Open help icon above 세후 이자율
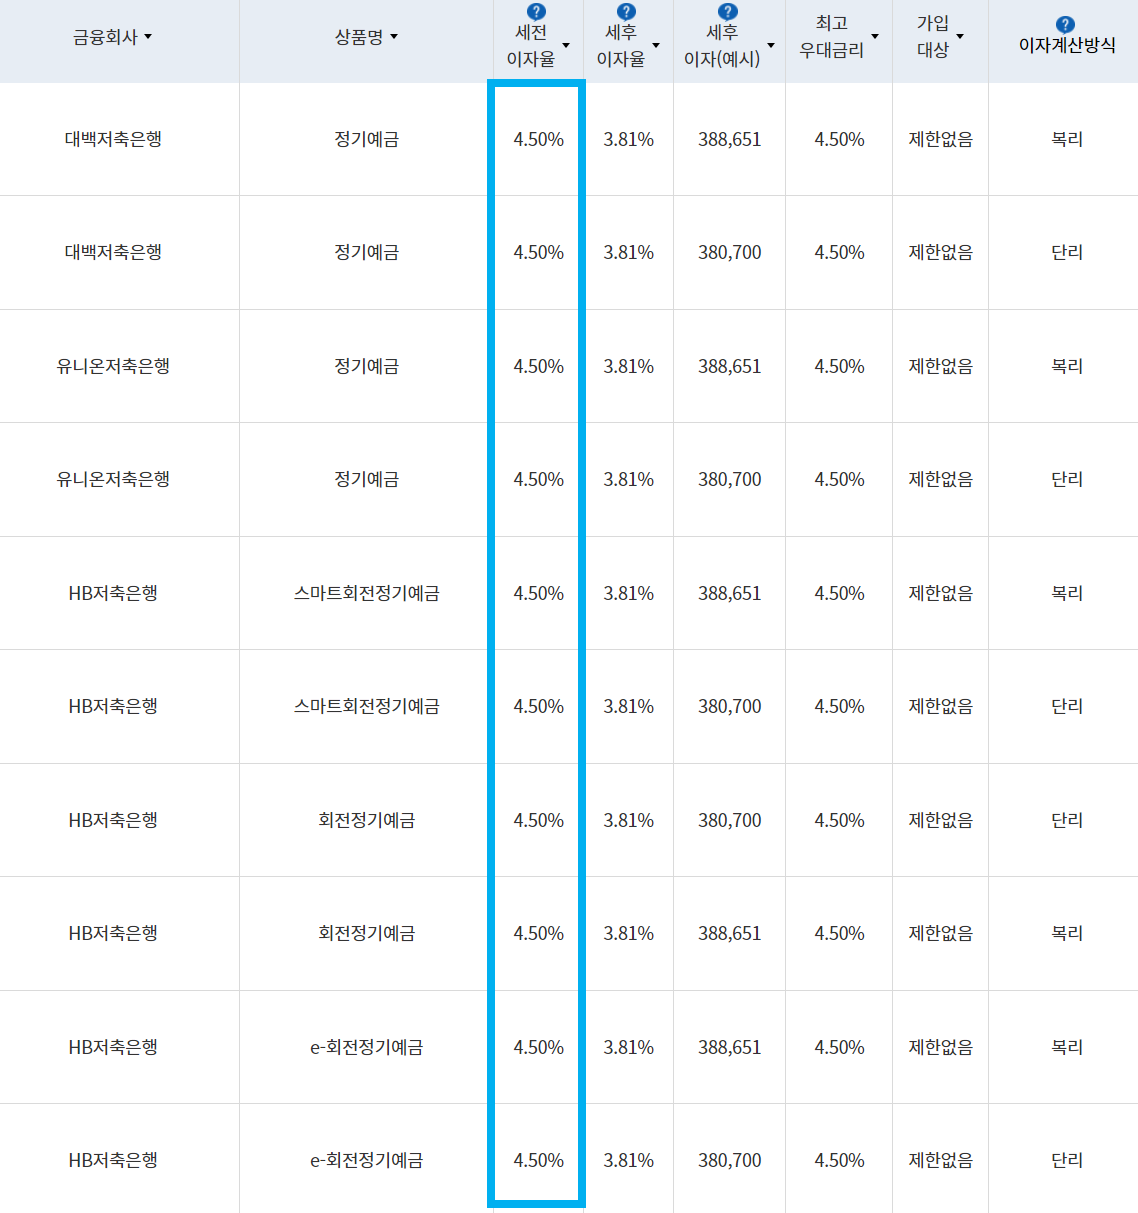 pos(626,12)
